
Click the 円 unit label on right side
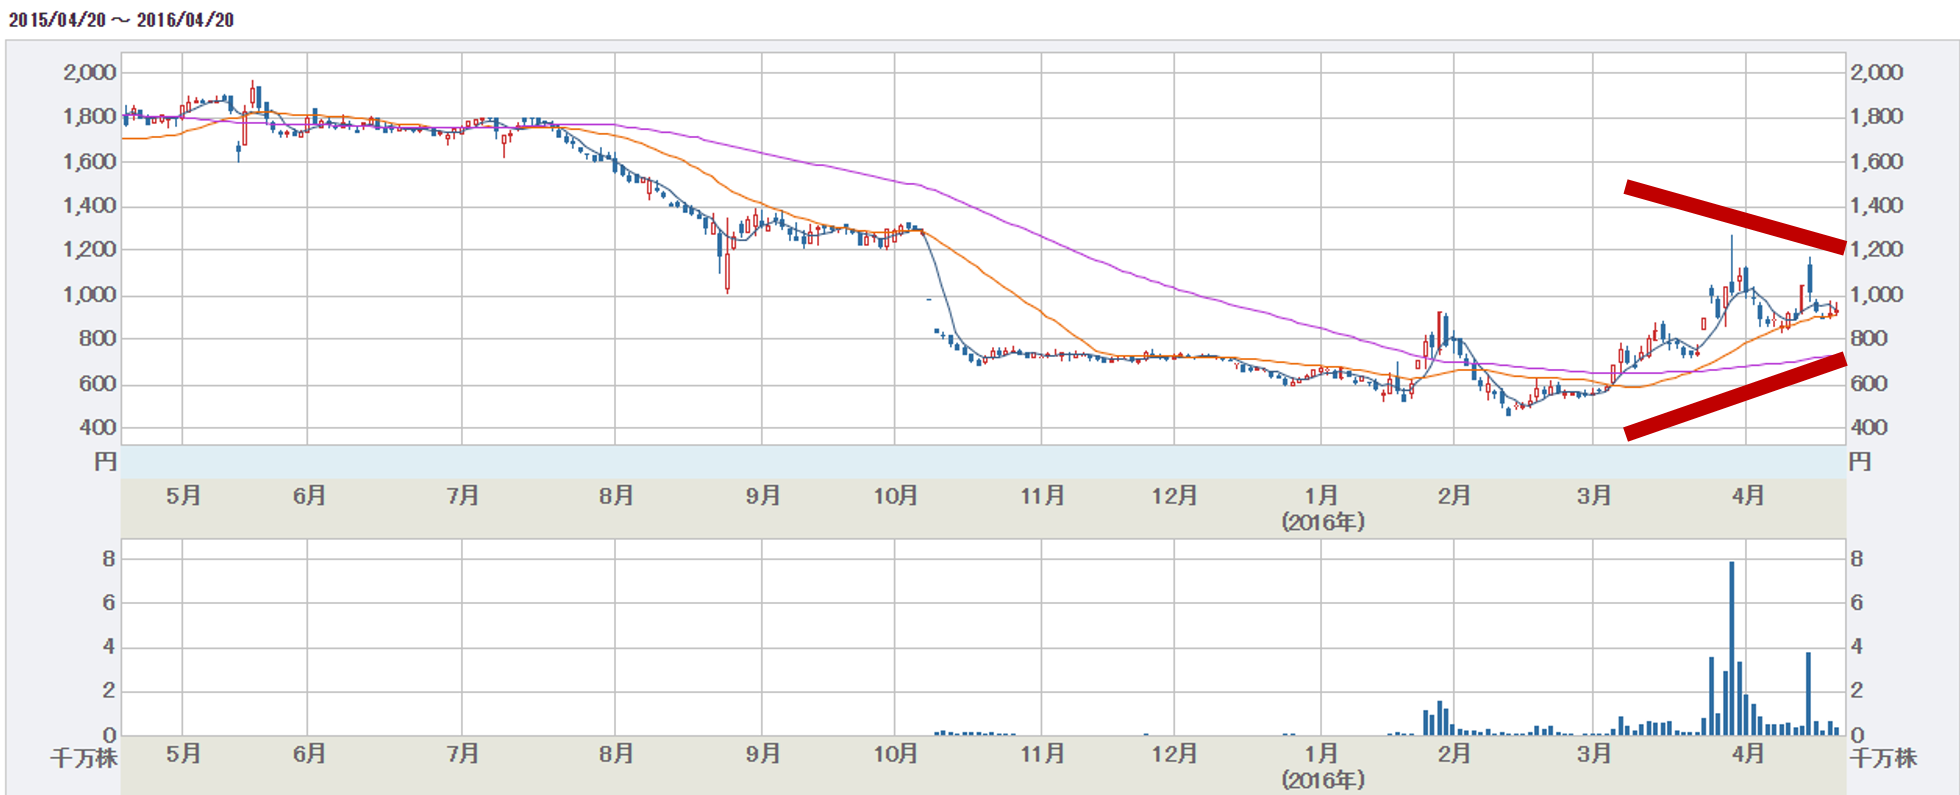(x=1860, y=462)
